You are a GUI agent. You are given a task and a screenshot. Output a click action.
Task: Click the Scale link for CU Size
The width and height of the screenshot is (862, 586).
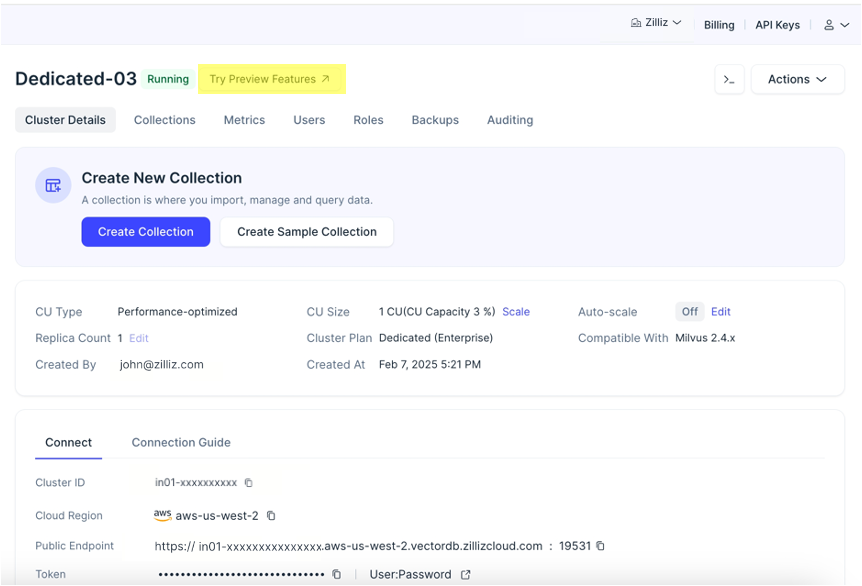coord(516,312)
